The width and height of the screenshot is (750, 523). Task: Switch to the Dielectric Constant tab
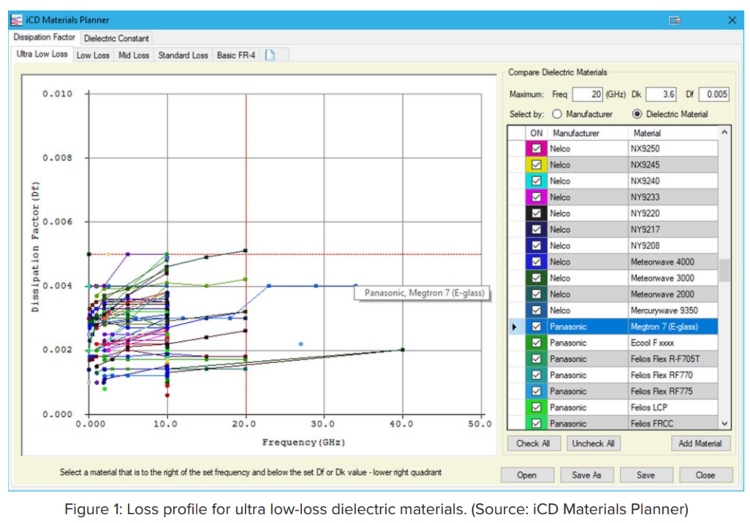pyautogui.click(x=116, y=38)
